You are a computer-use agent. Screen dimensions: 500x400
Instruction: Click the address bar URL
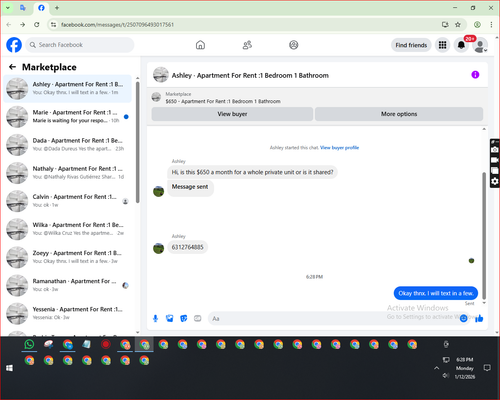pyautogui.click(x=117, y=24)
